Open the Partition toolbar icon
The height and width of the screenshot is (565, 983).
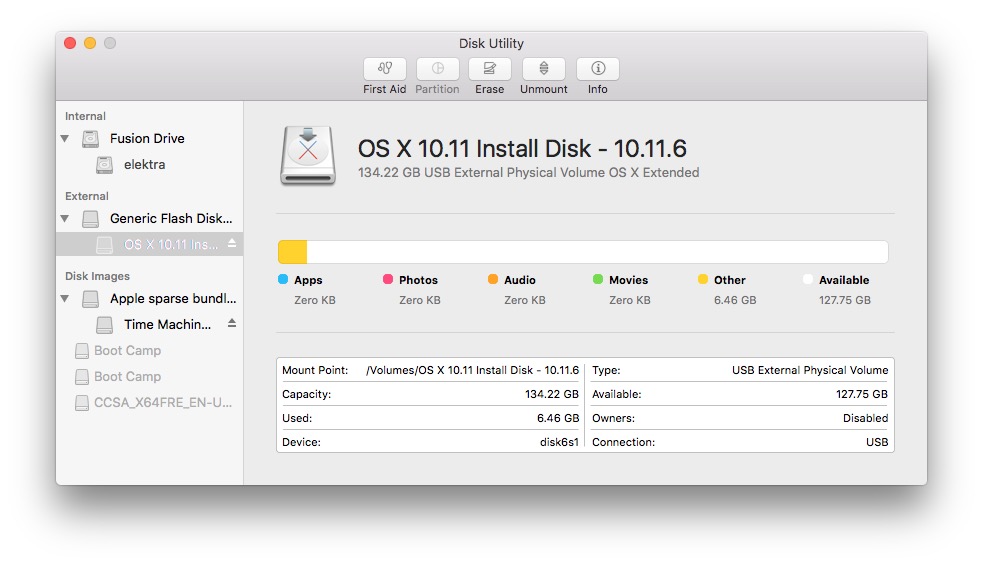438,68
